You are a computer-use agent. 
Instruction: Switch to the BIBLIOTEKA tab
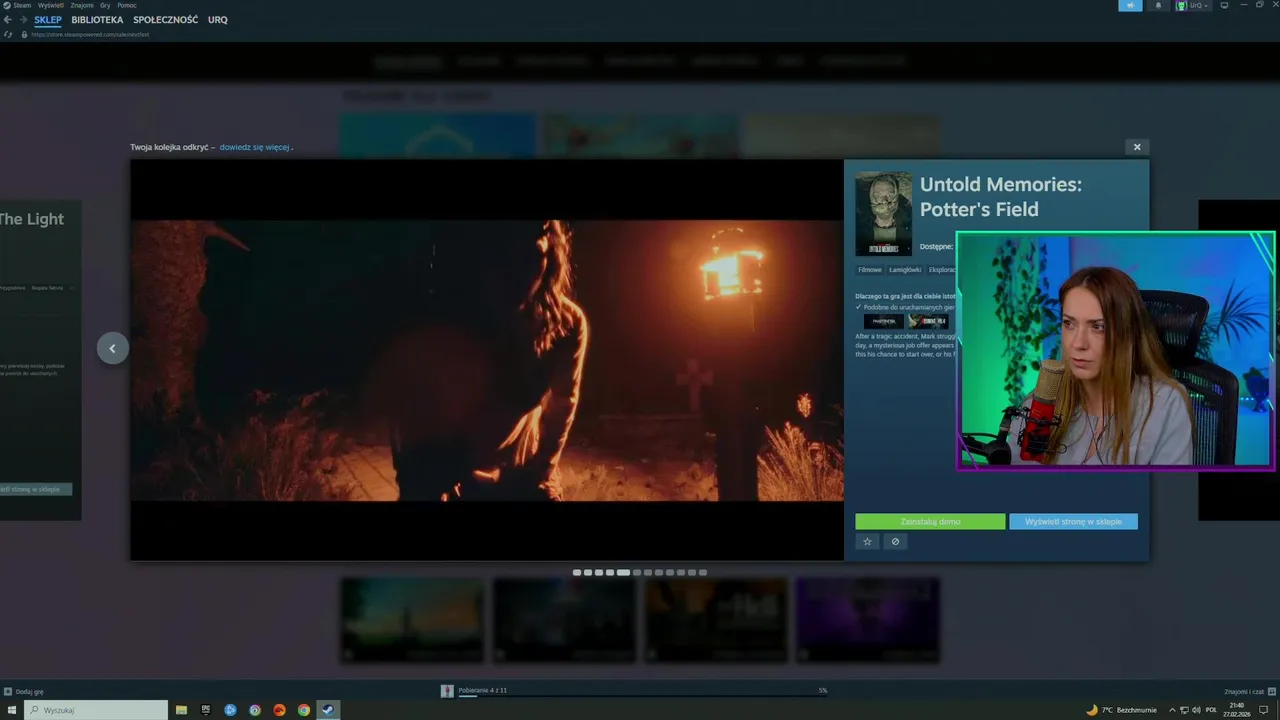pyautogui.click(x=97, y=20)
